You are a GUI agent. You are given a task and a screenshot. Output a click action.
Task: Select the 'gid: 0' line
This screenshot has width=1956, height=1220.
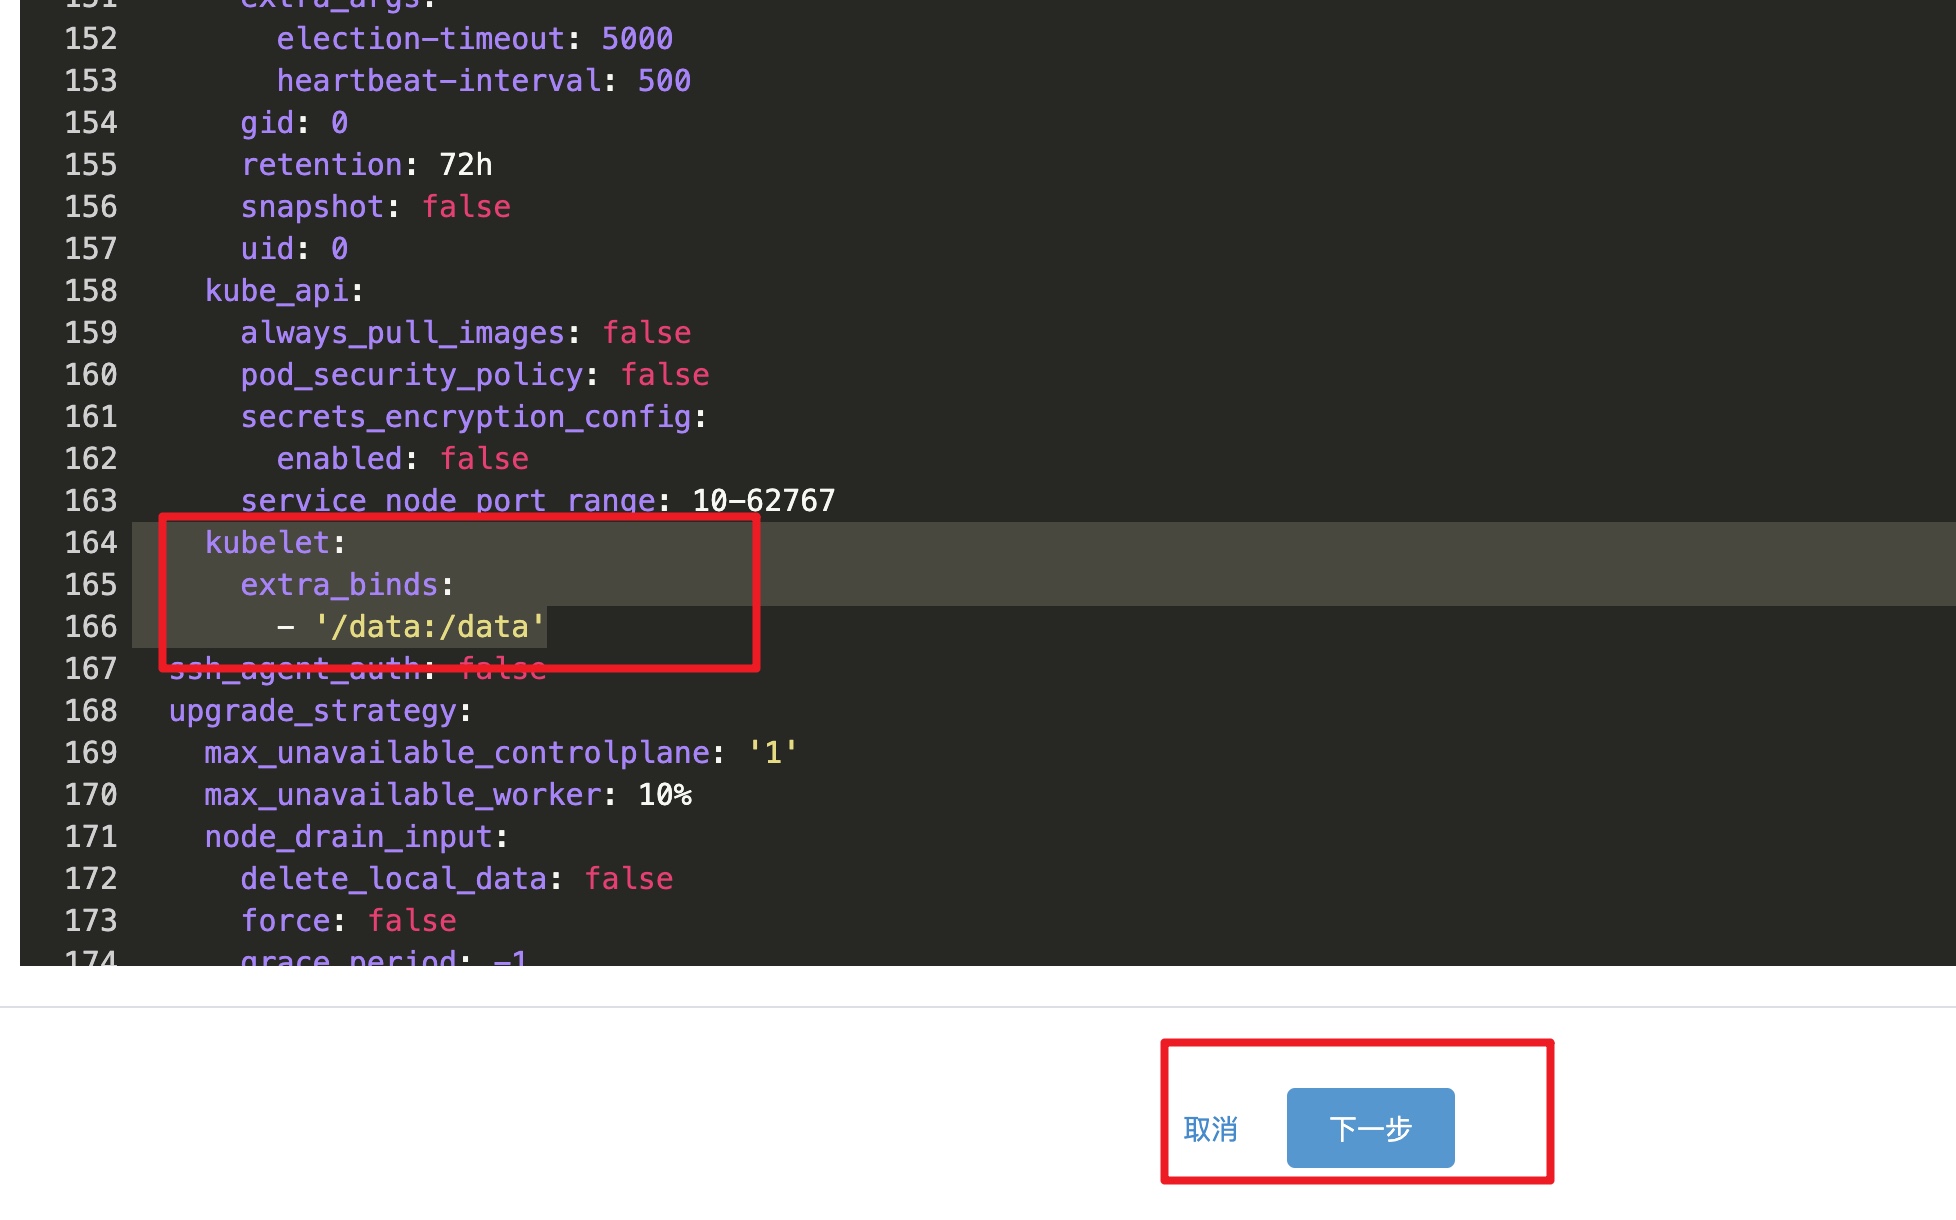click(294, 123)
